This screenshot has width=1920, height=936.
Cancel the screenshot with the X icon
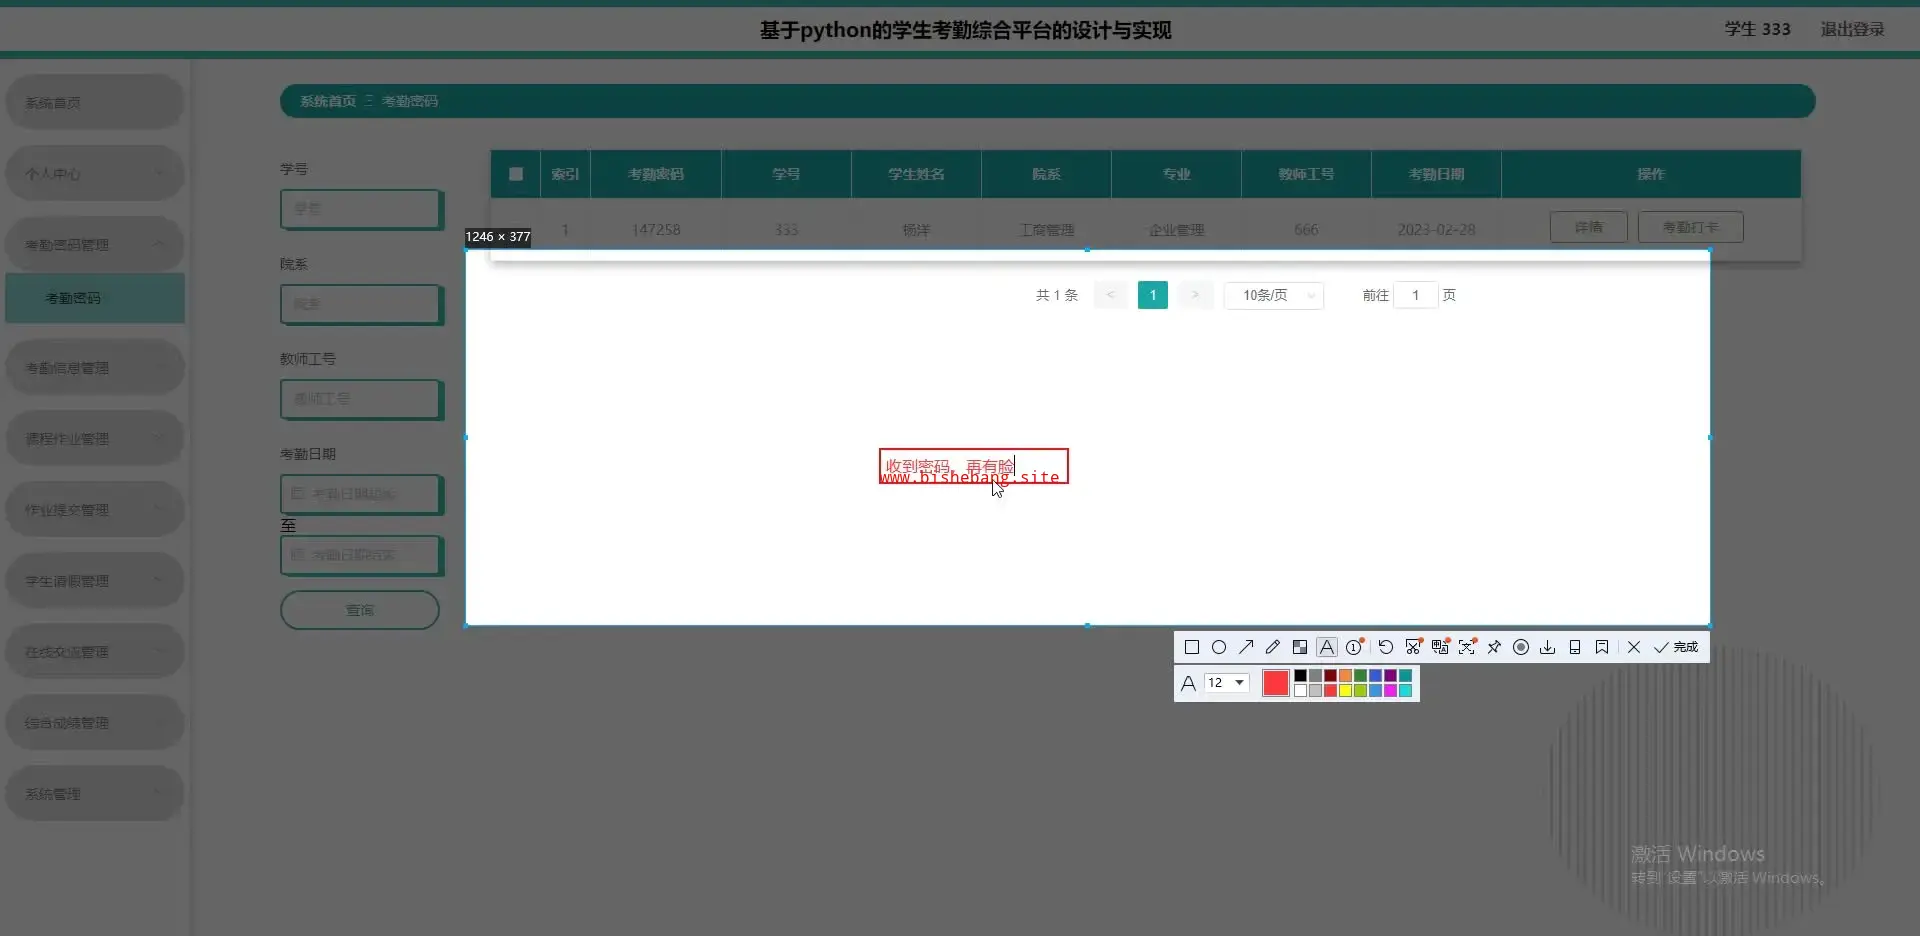click(1634, 647)
